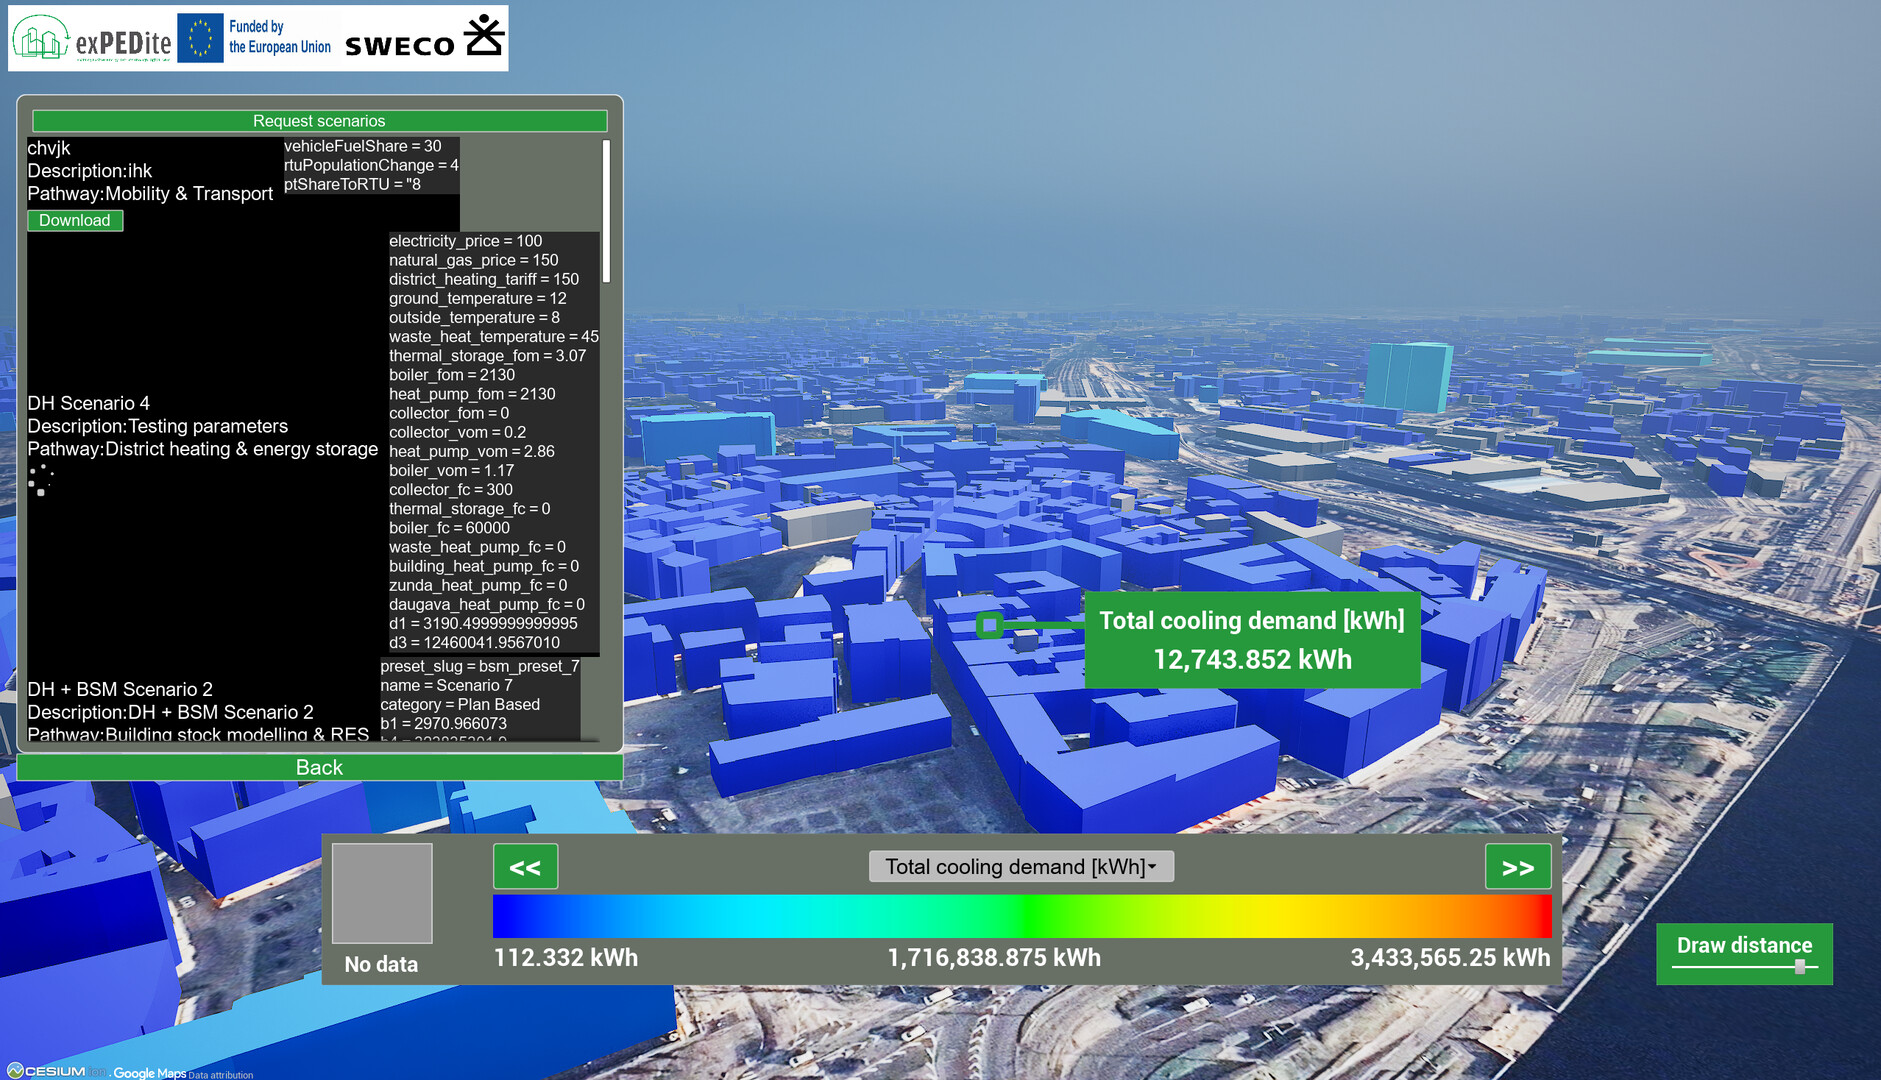The image size is (1881, 1080).
Task: Click the exPEDite logo
Action: 91,39
